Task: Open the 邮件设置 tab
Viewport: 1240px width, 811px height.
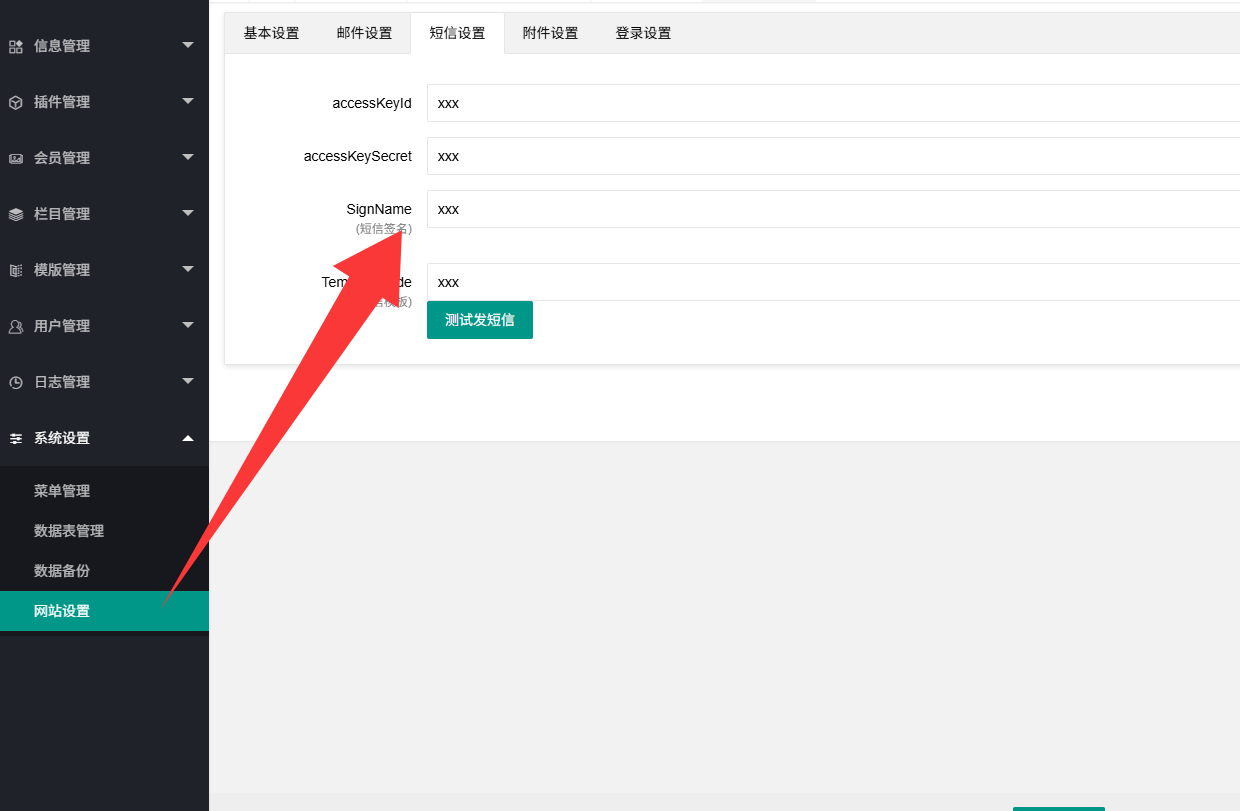Action: [364, 33]
